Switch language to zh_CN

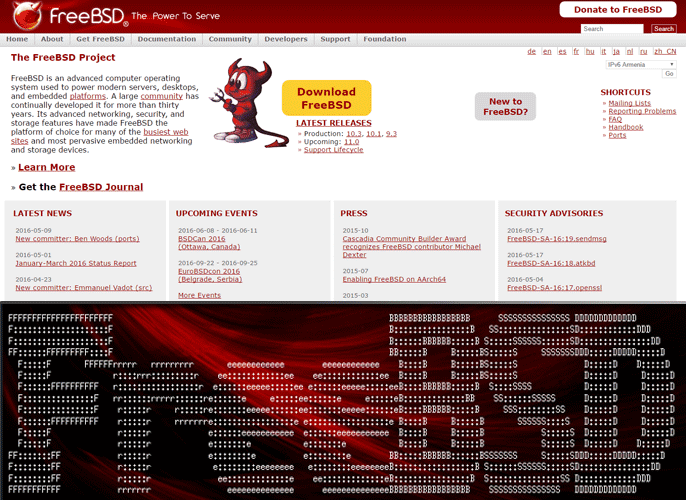coord(665,51)
